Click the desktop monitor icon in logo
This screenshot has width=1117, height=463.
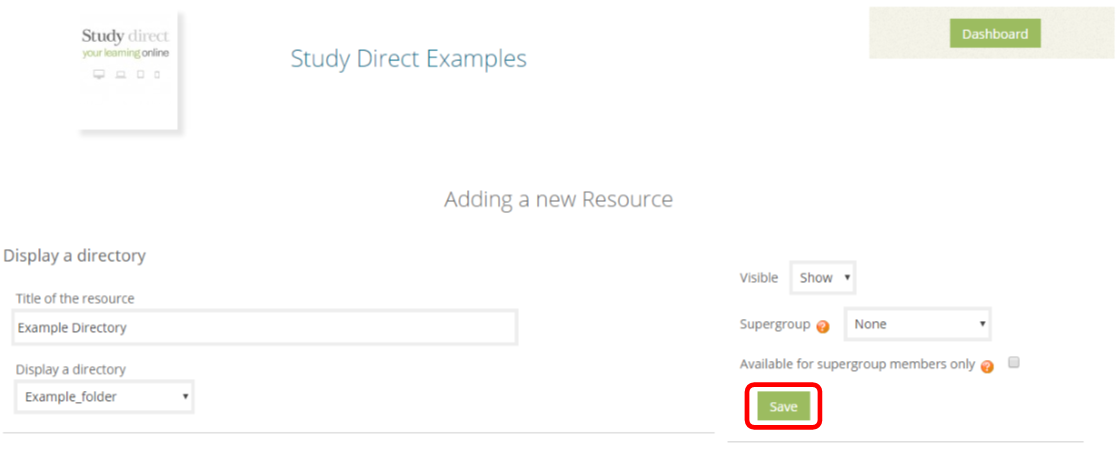coord(99,74)
